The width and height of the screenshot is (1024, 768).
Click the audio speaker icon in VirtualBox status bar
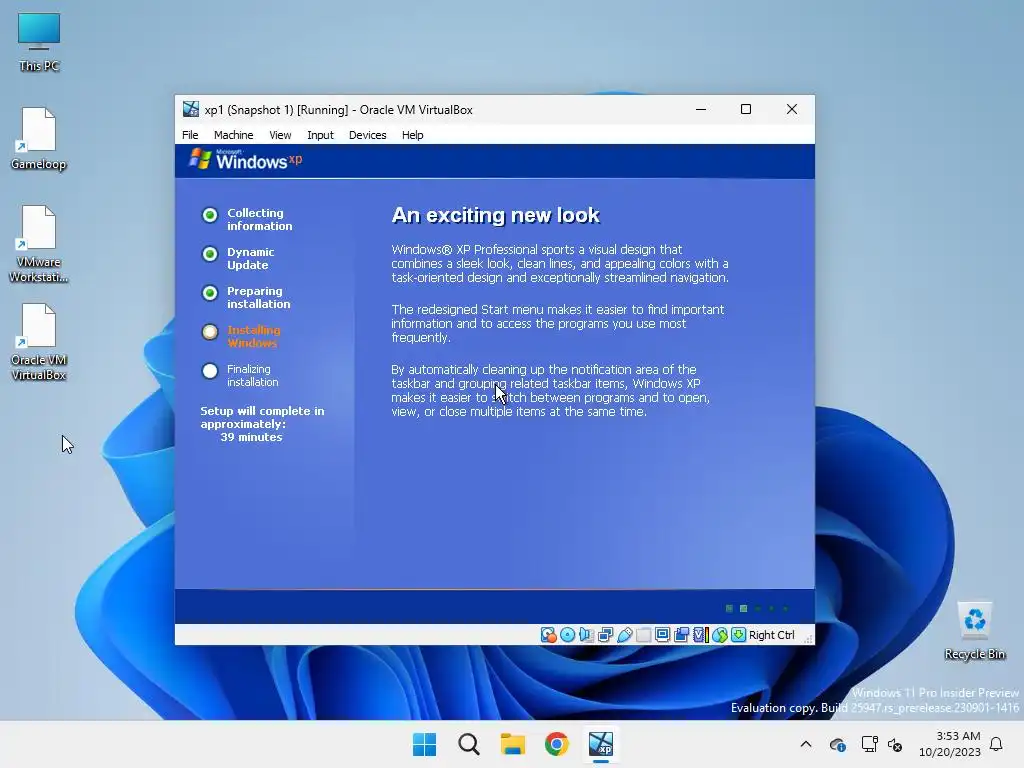point(586,635)
